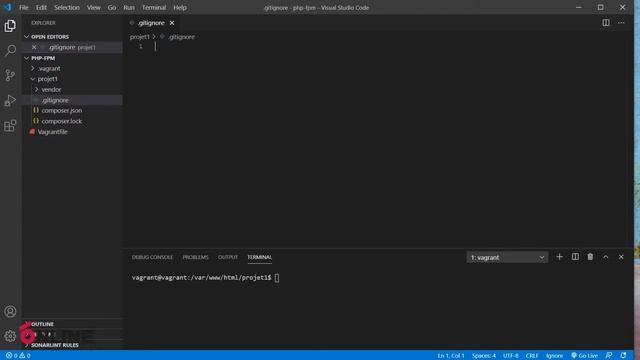The height and width of the screenshot is (360, 640).
Task: Kill the terminal with trash icon
Action: [590, 257]
